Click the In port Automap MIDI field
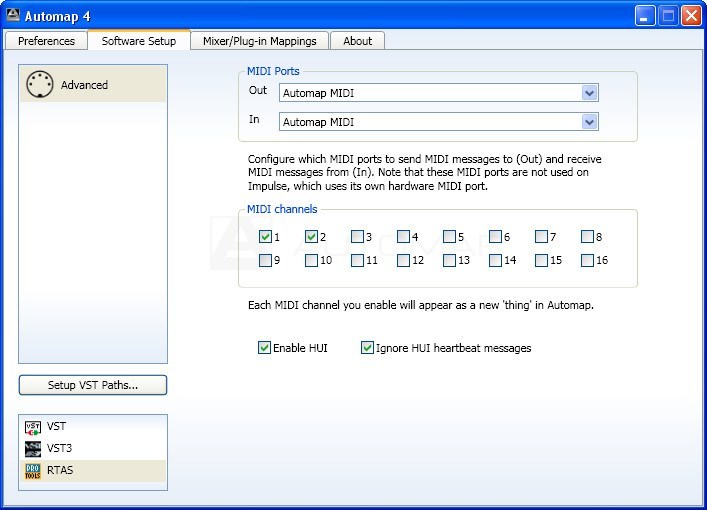Viewport: 707px width, 510px height. click(x=439, y=122)
